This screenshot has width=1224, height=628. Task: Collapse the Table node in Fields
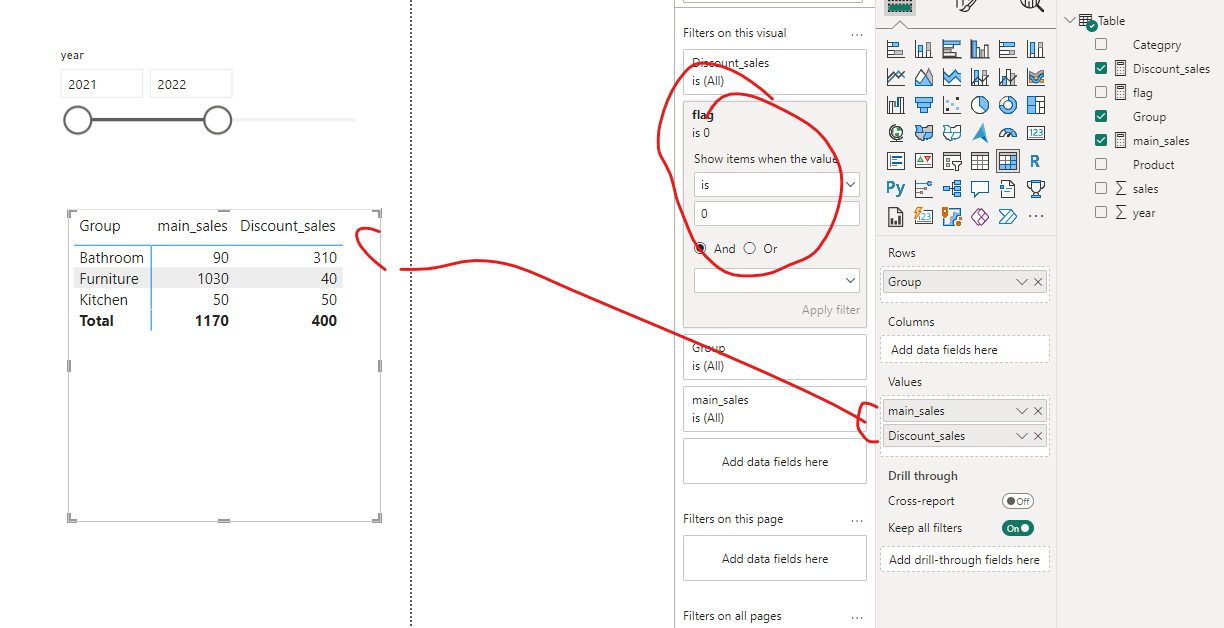1071,20
